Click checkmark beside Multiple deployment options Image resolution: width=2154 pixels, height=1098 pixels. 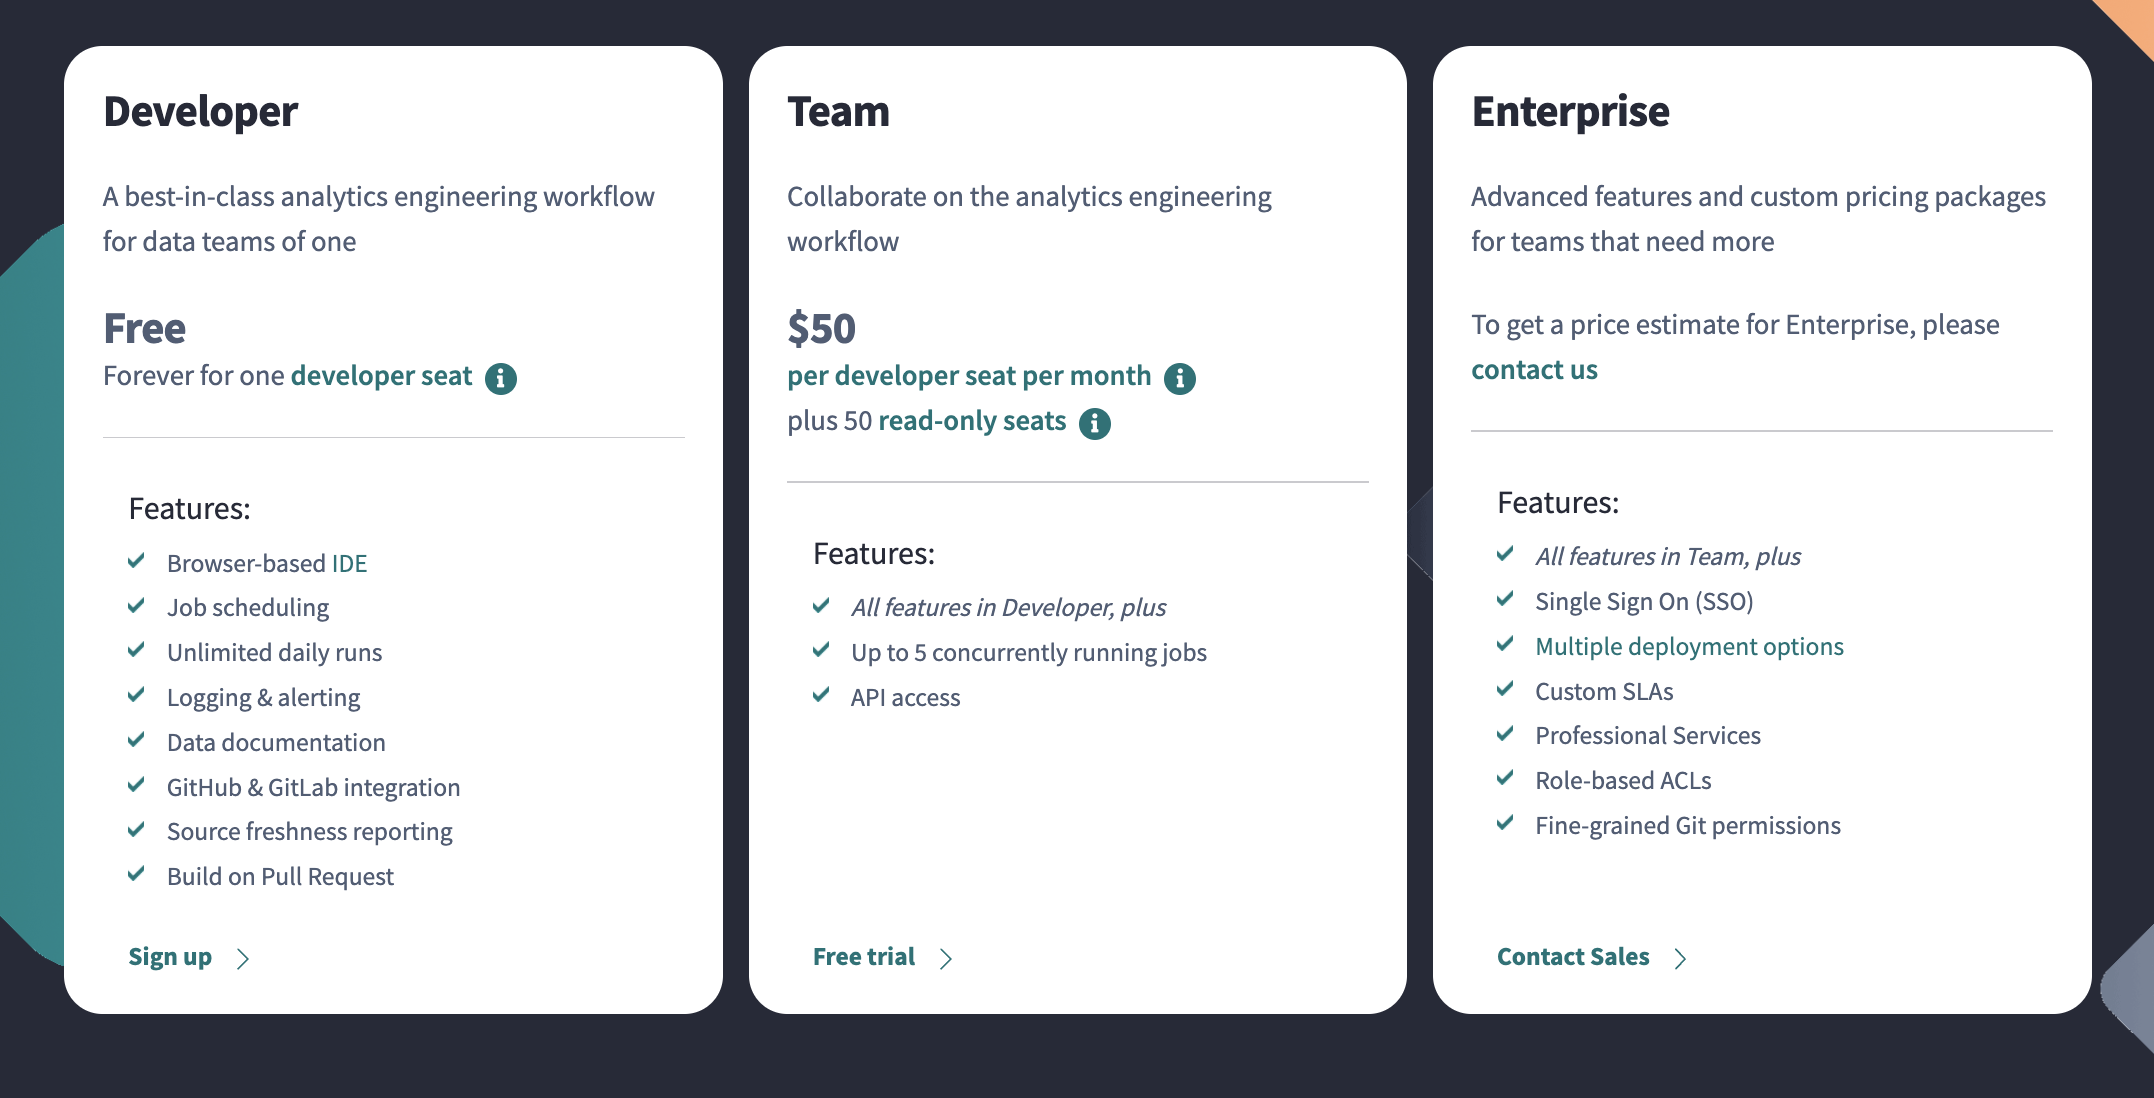click(1505, 645)
